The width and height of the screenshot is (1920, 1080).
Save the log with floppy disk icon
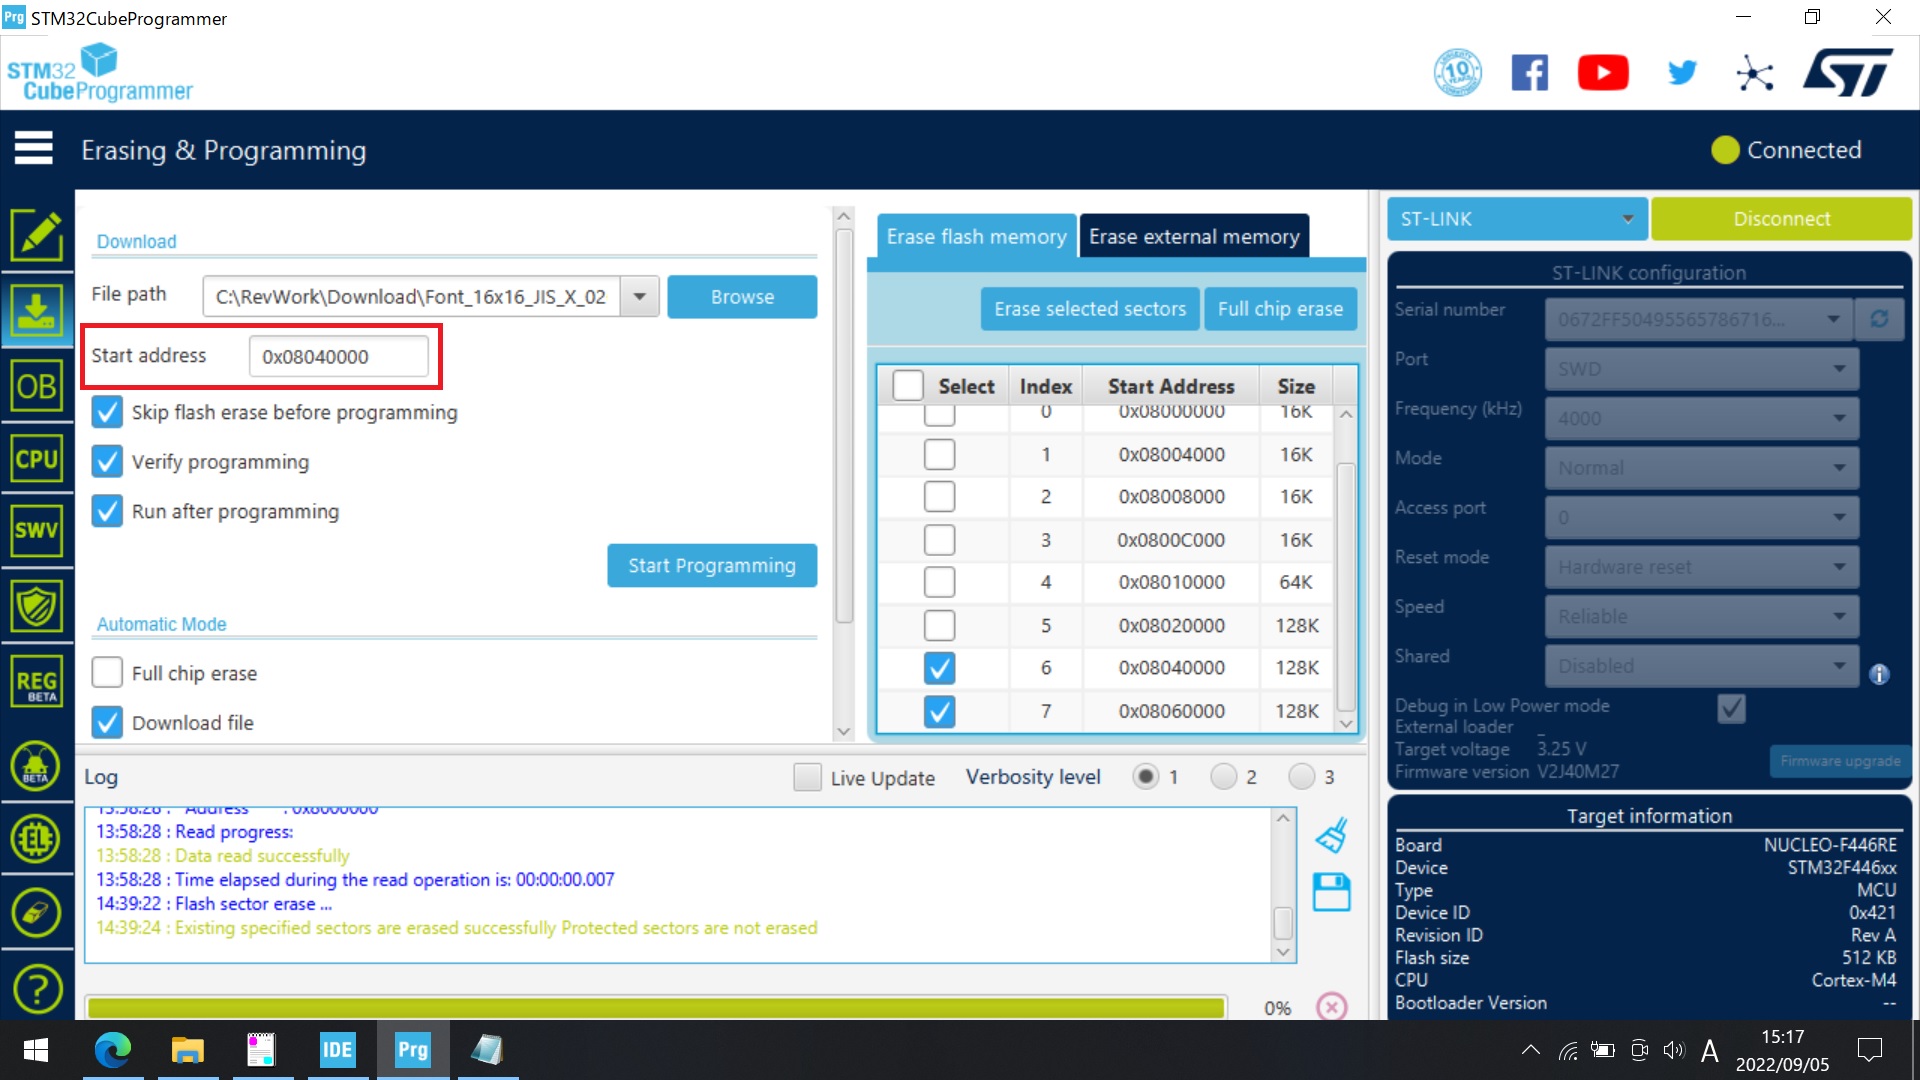tap(1331, 892)
